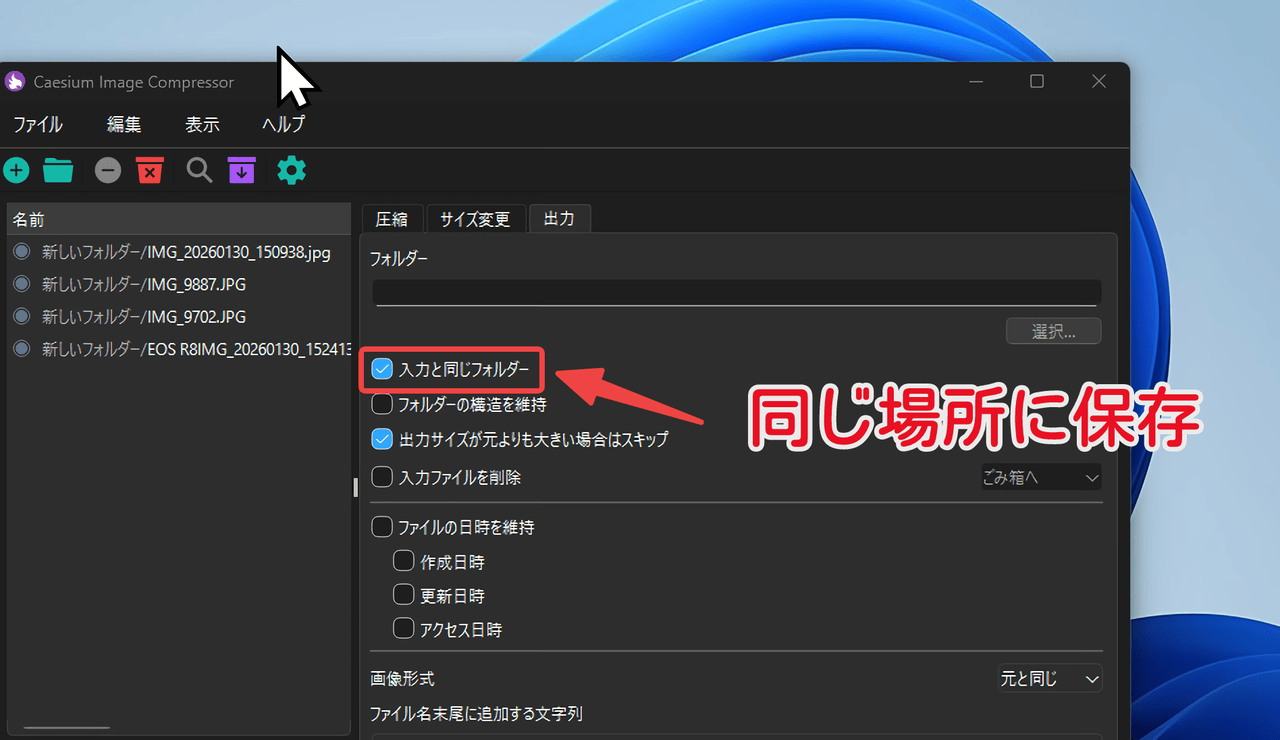
Task: Toggle 出力サイズが元よりも大きい場合はスキップ checkbox
Action: pos(382,438)
